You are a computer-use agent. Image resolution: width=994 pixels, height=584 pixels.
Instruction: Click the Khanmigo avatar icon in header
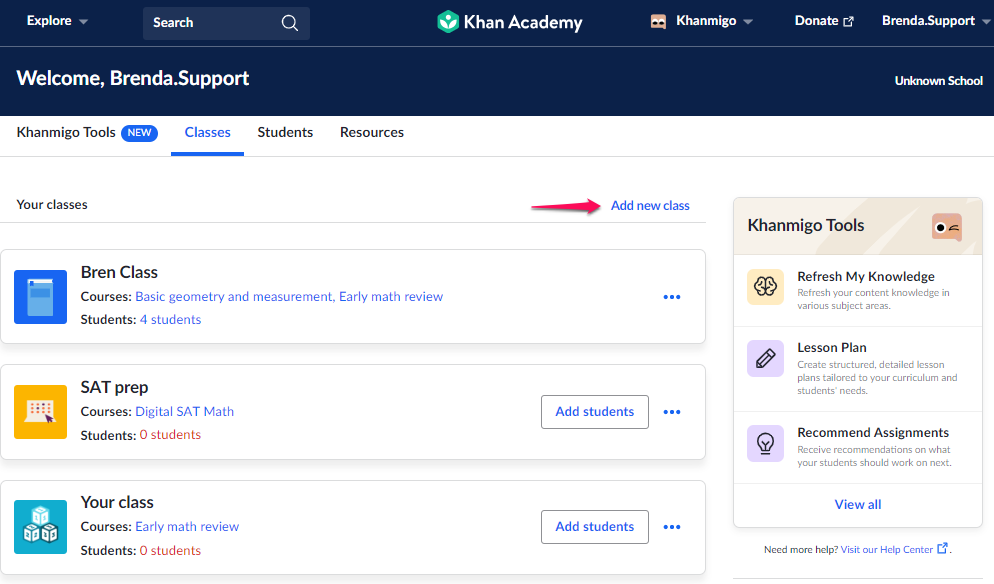[658, 22]
